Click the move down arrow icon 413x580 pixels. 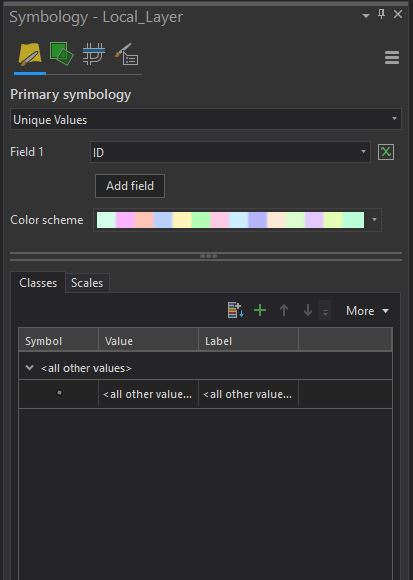click(308, 310)
